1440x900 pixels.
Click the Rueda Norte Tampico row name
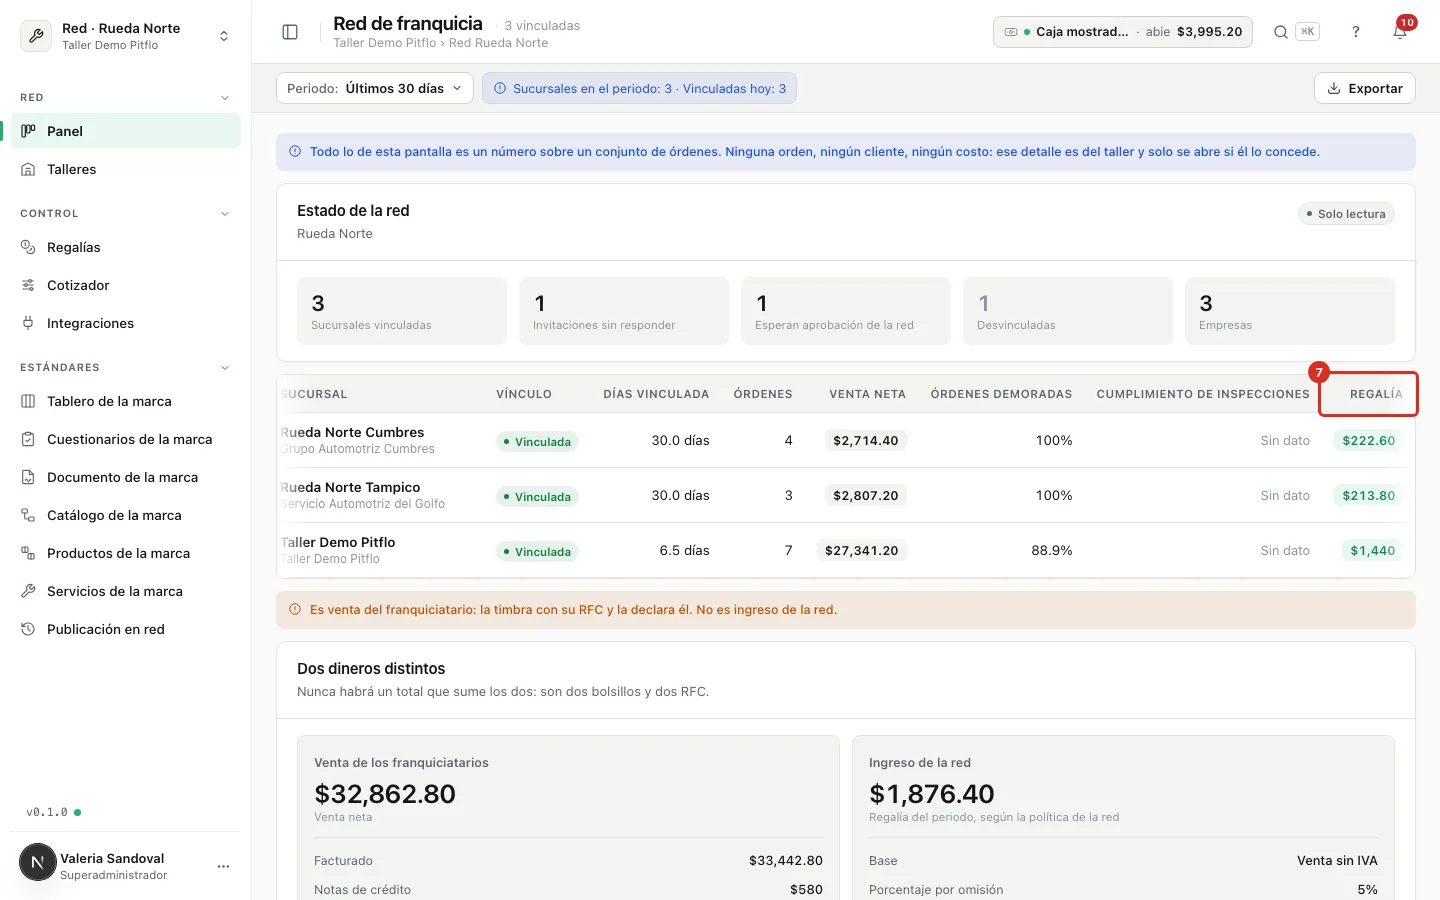350,487
